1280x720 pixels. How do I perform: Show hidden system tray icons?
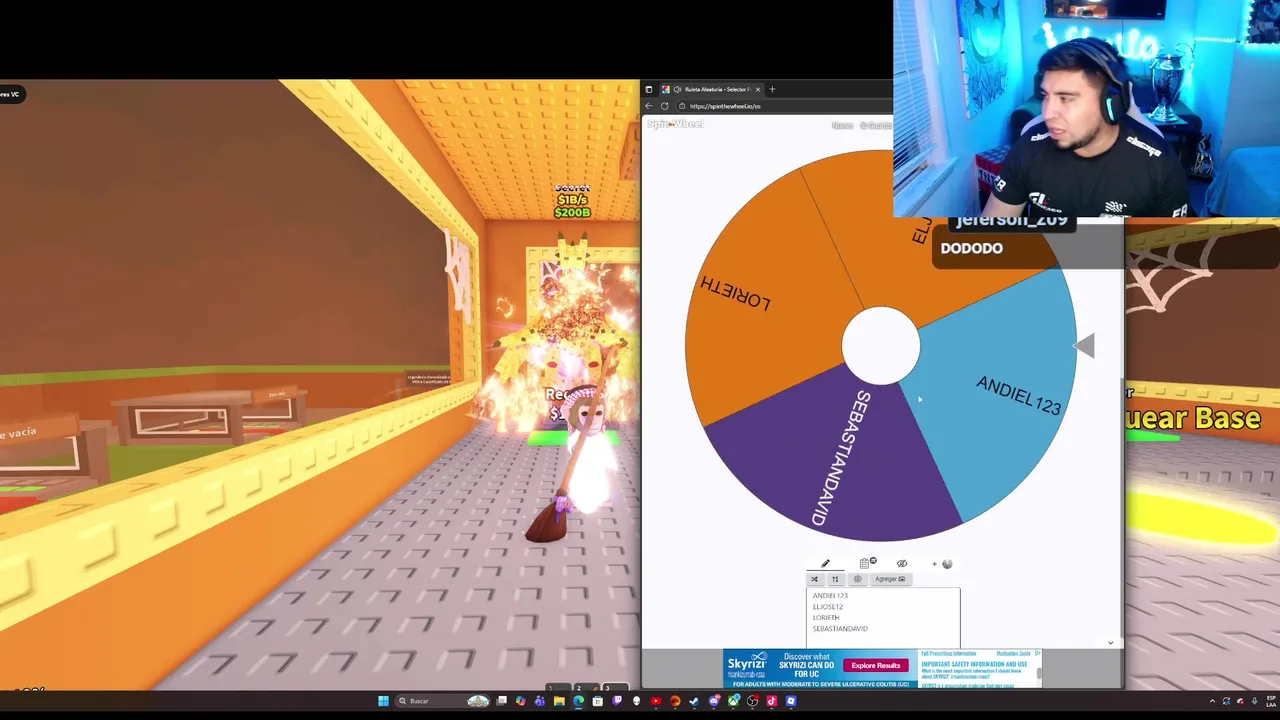click(1212, 701)
